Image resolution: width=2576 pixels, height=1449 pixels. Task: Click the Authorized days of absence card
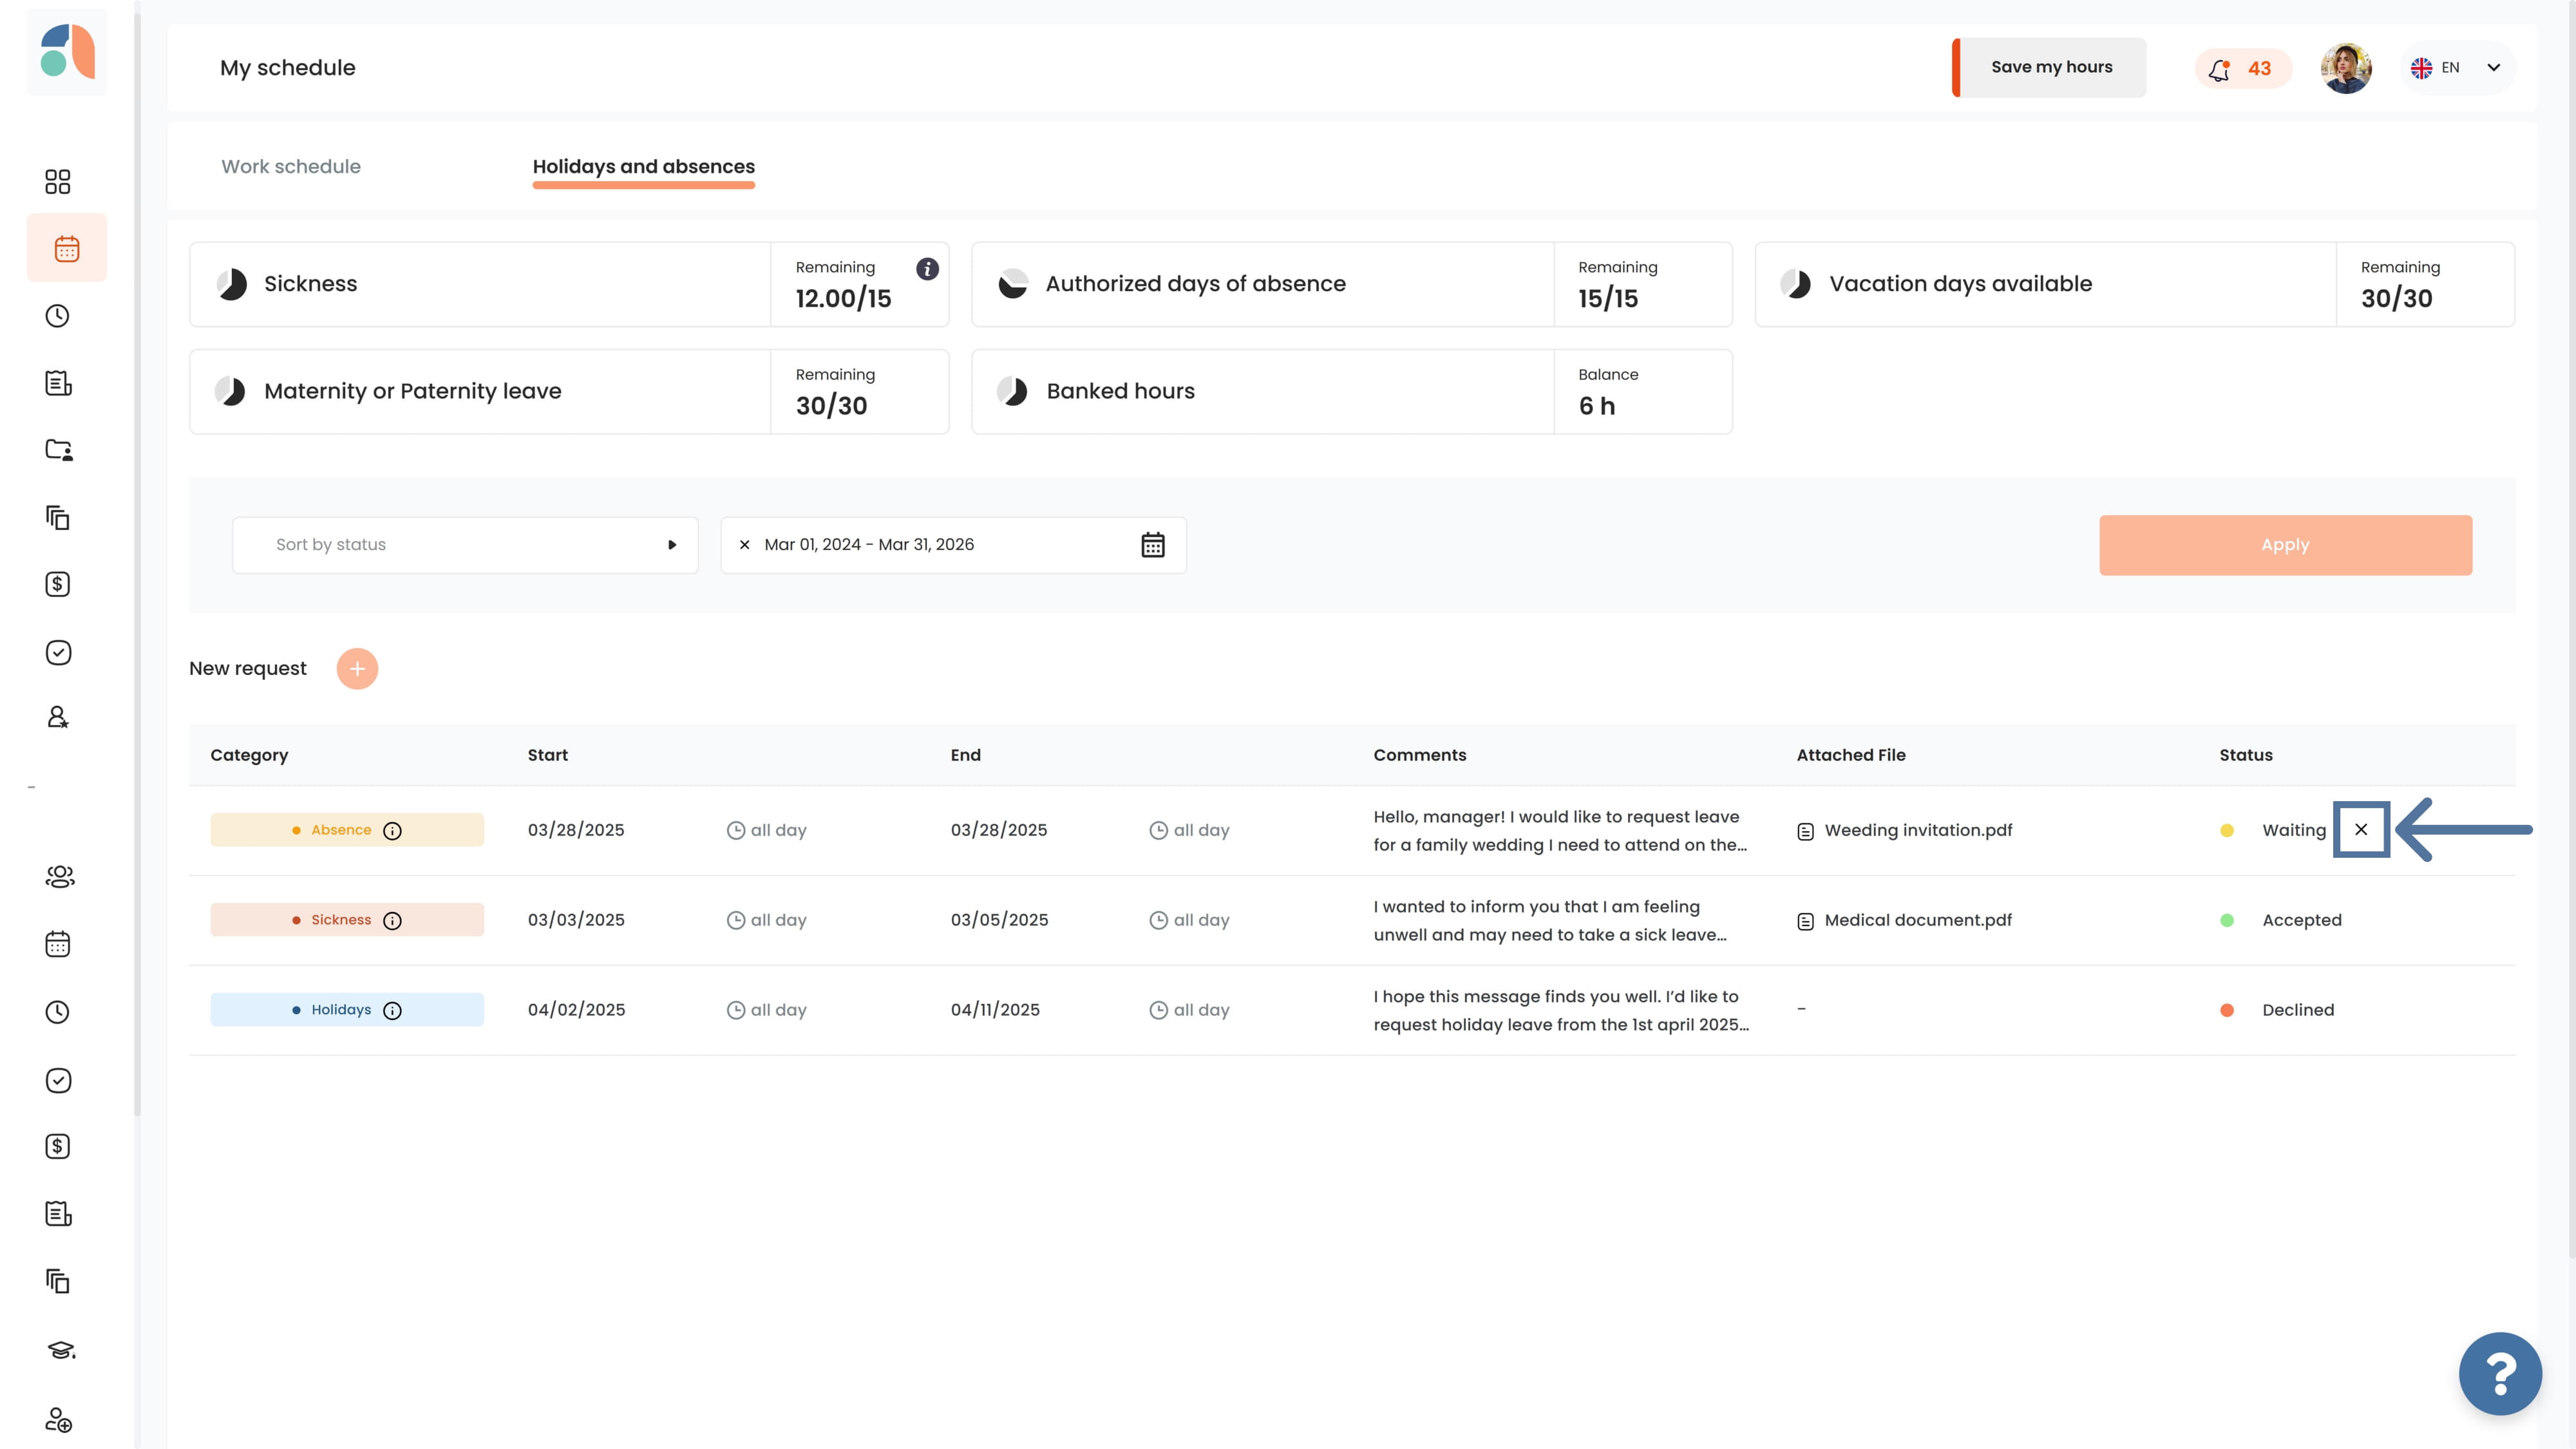coord(1352,284)
